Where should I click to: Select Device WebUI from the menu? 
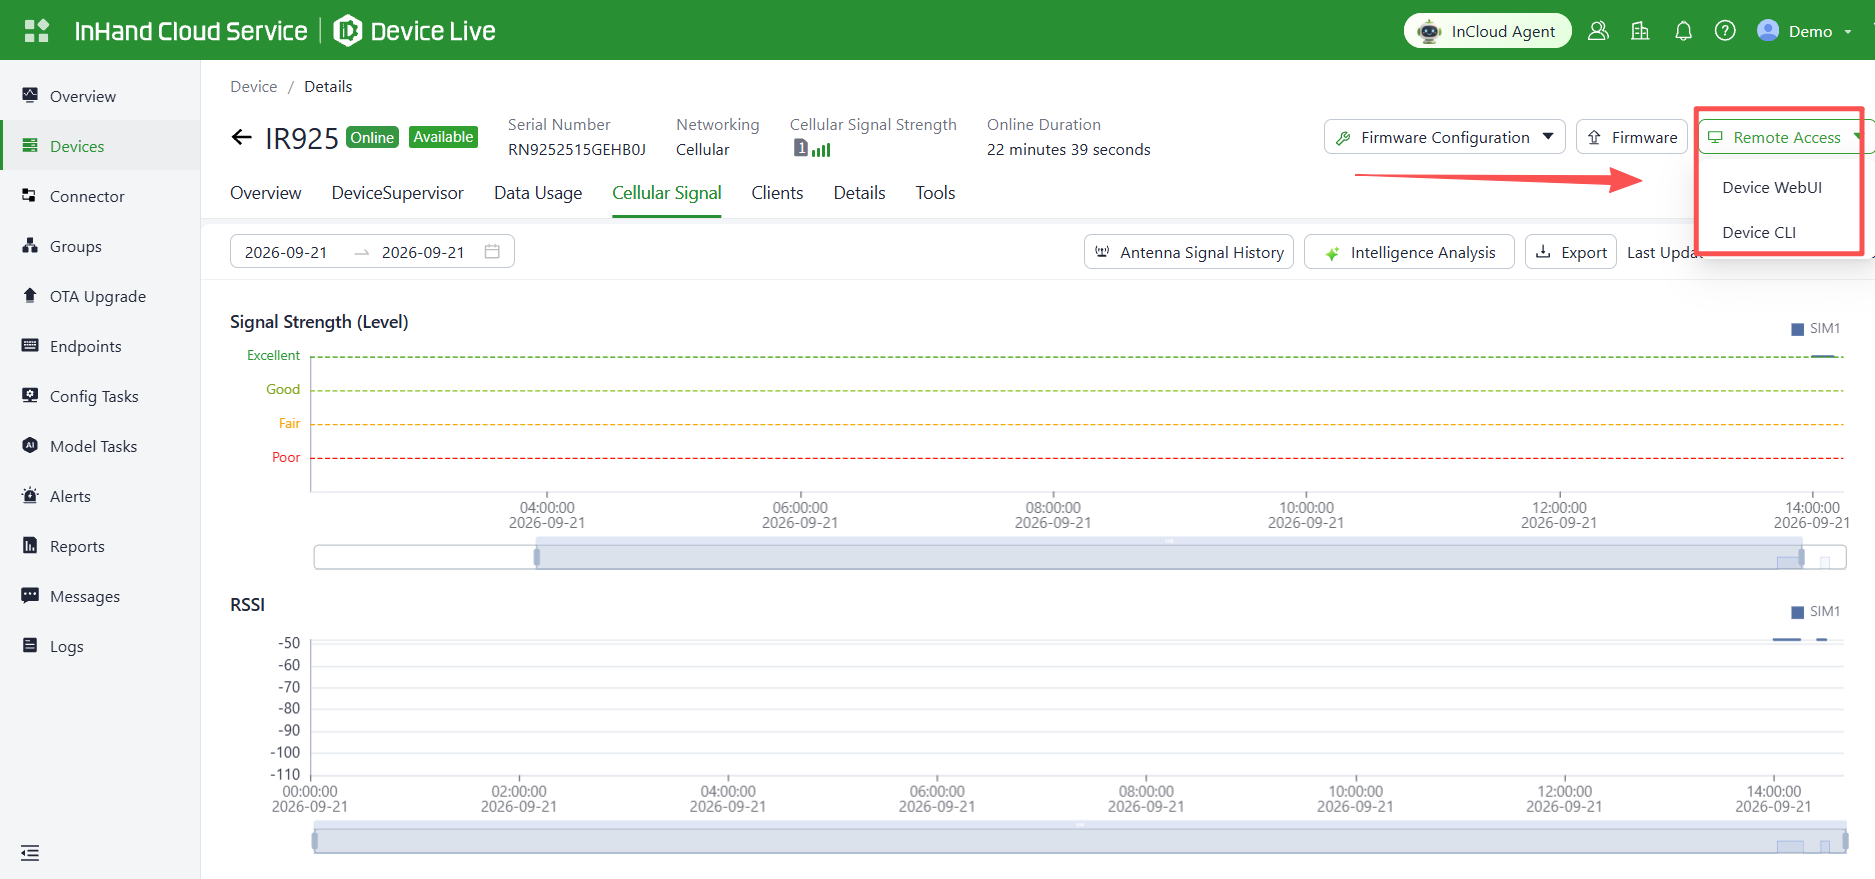click(x=1772, y=187)
